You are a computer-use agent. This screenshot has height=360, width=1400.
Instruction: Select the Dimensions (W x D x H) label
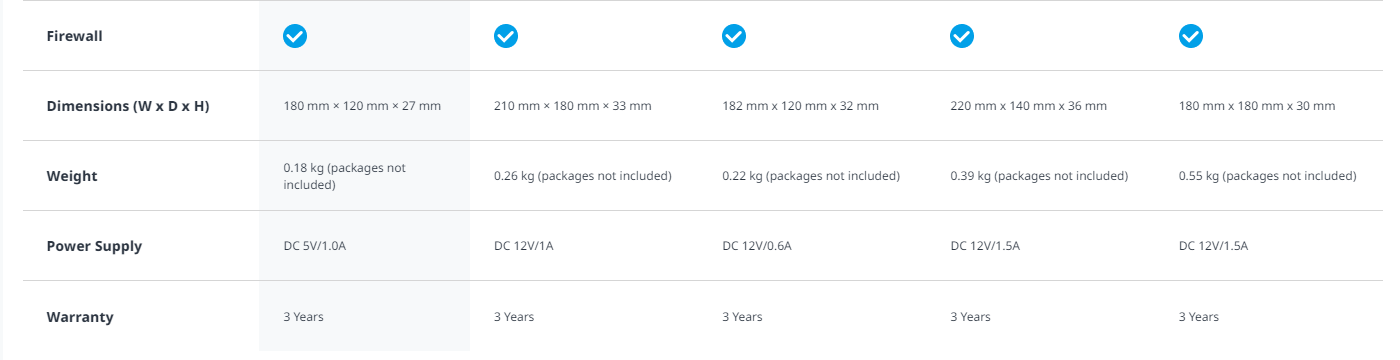(x=128, y=106)
